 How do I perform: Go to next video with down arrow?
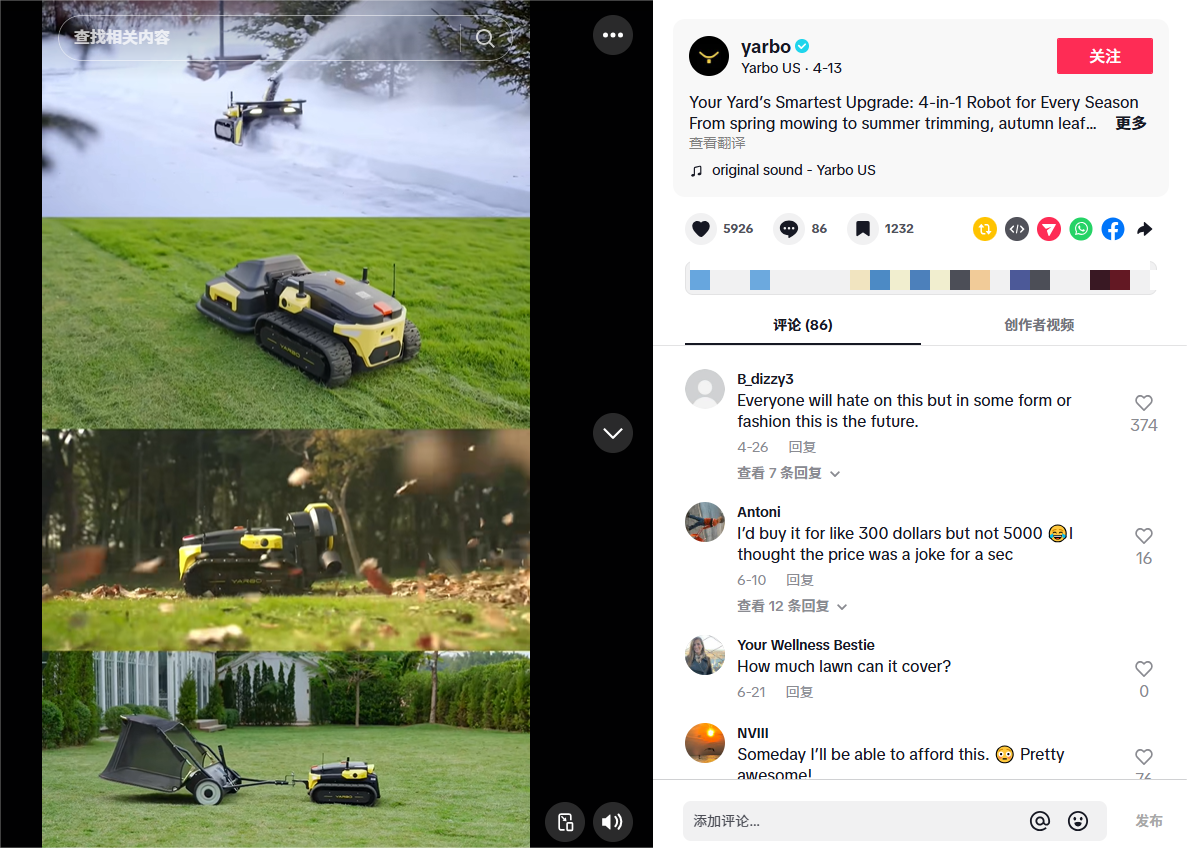click(x=612, y=433)
